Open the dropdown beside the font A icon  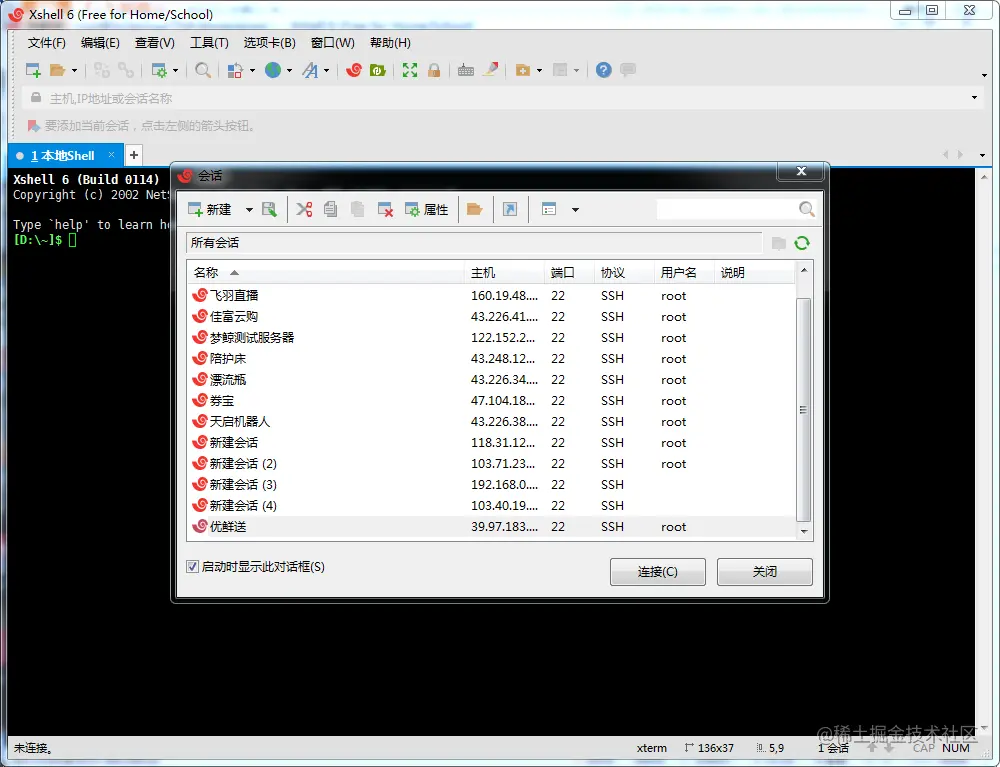pyautogui.click(x=327, y=70)
